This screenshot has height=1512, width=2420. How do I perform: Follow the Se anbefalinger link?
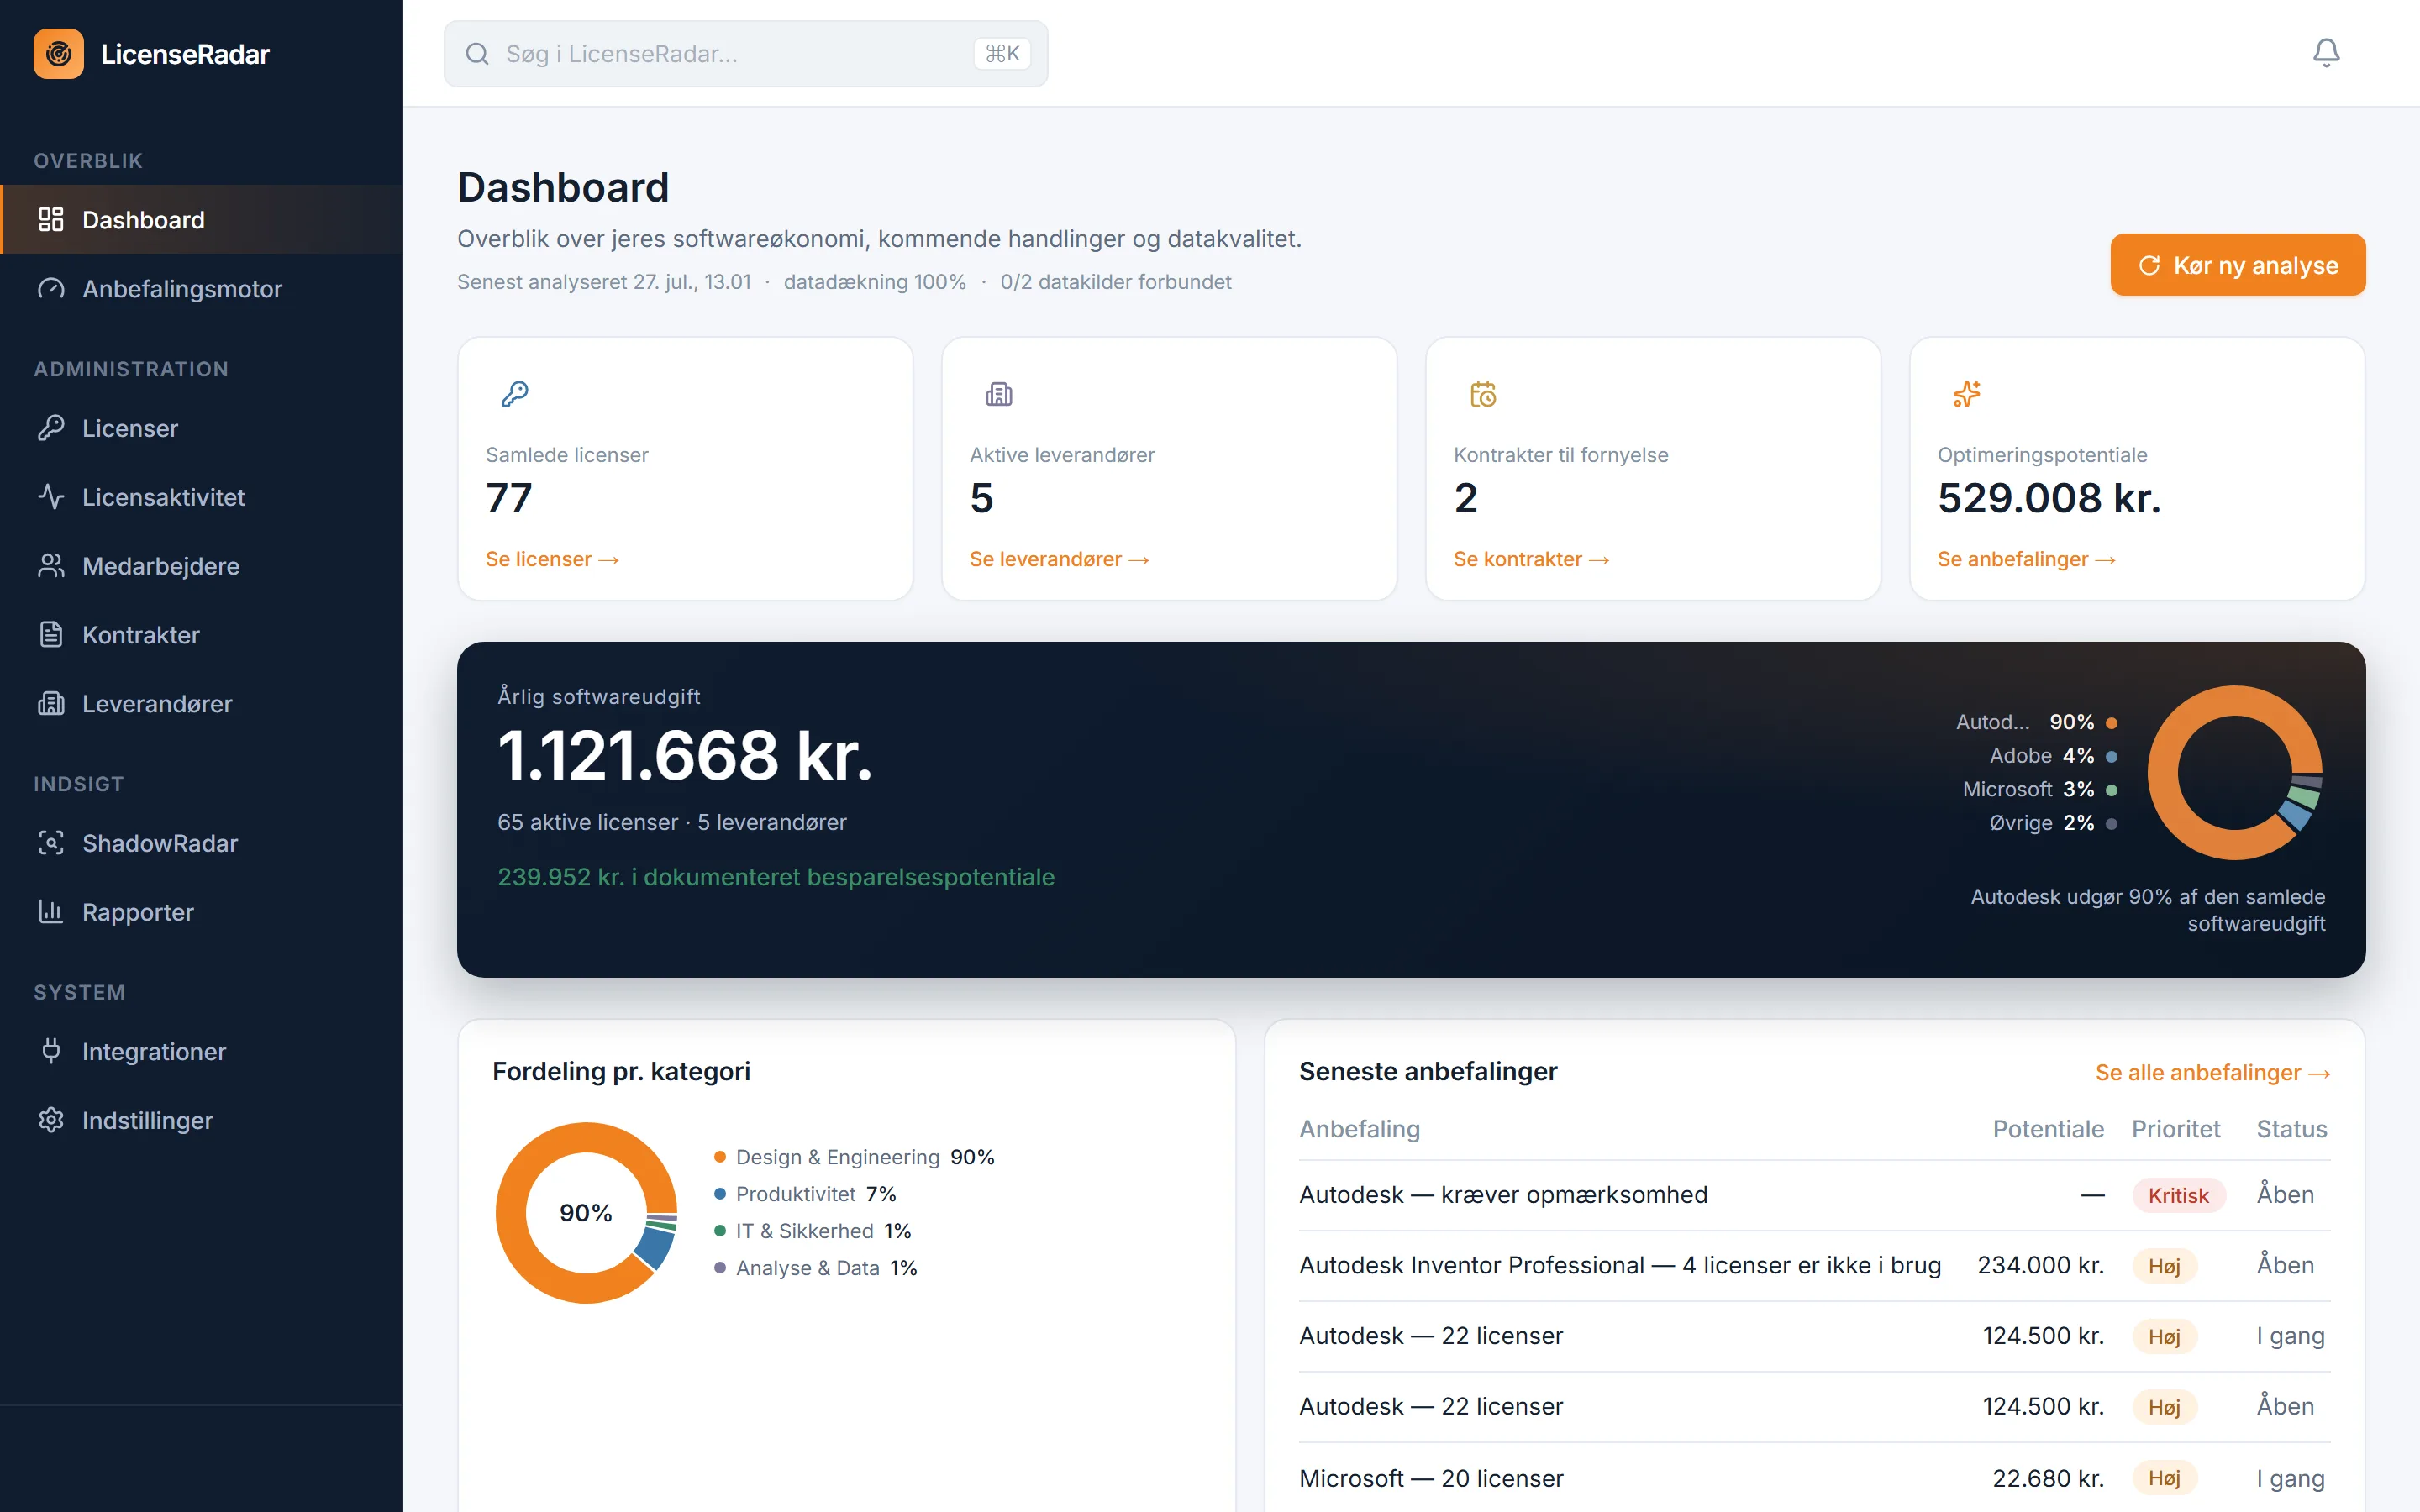tap(2026, 559)
